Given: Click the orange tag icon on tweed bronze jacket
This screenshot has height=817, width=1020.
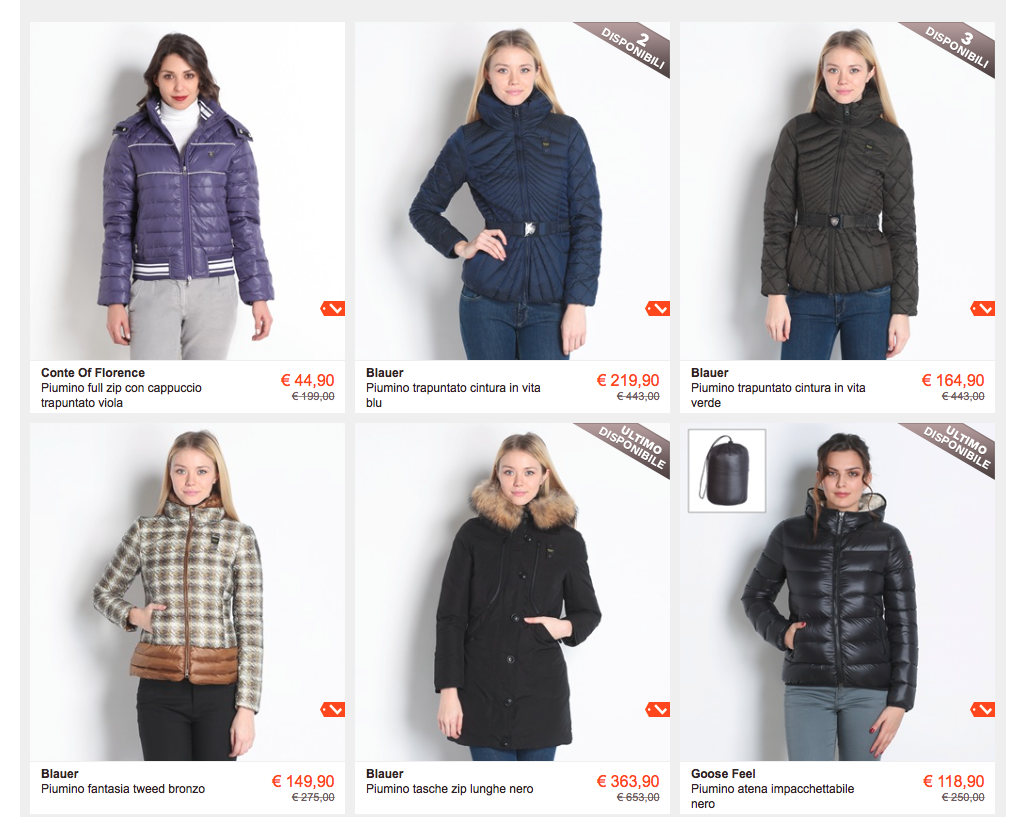Looking at the screenshot, I should [x=332, y=709].
